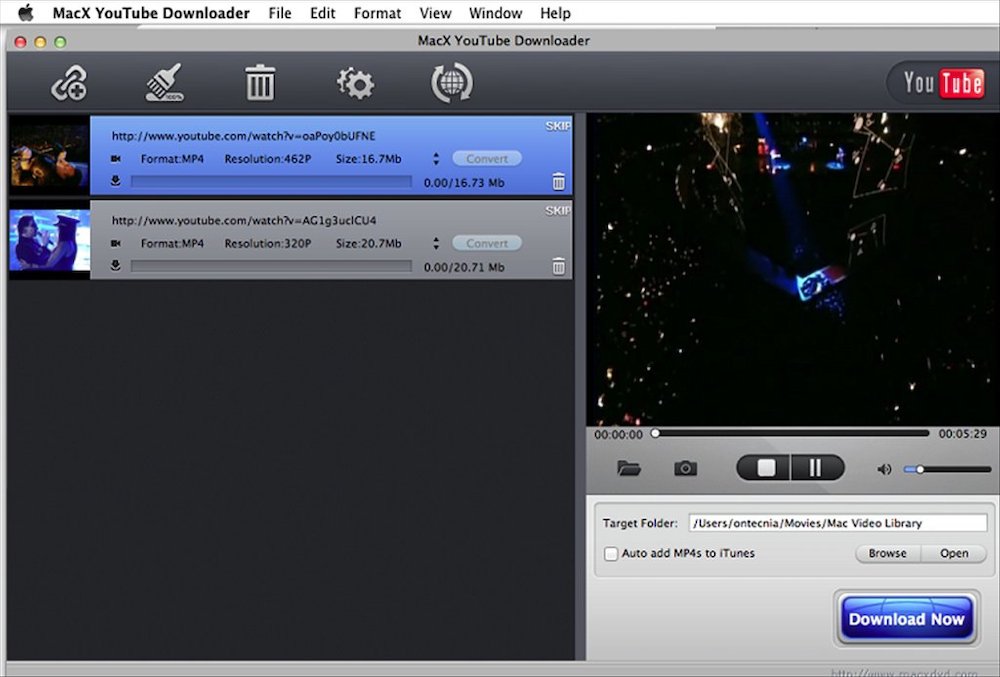
Task: Click the globe refresh/update icon
Action: pyautogui.click(x=450, y=84)
